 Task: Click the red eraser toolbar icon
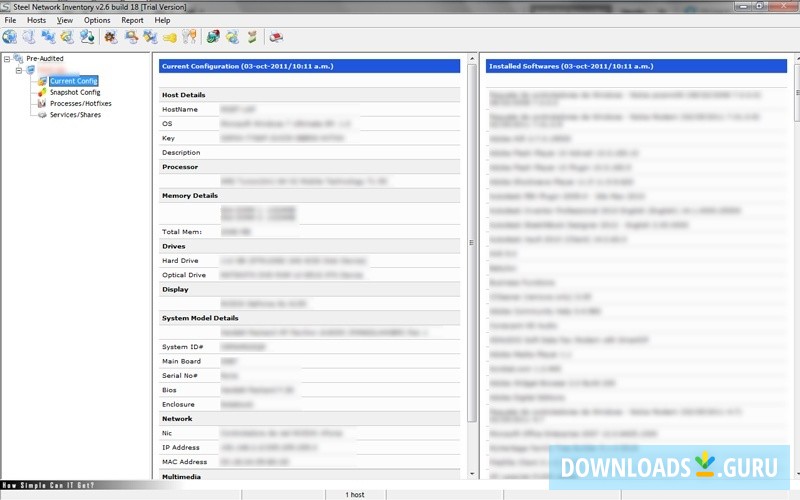click(276, 37)
